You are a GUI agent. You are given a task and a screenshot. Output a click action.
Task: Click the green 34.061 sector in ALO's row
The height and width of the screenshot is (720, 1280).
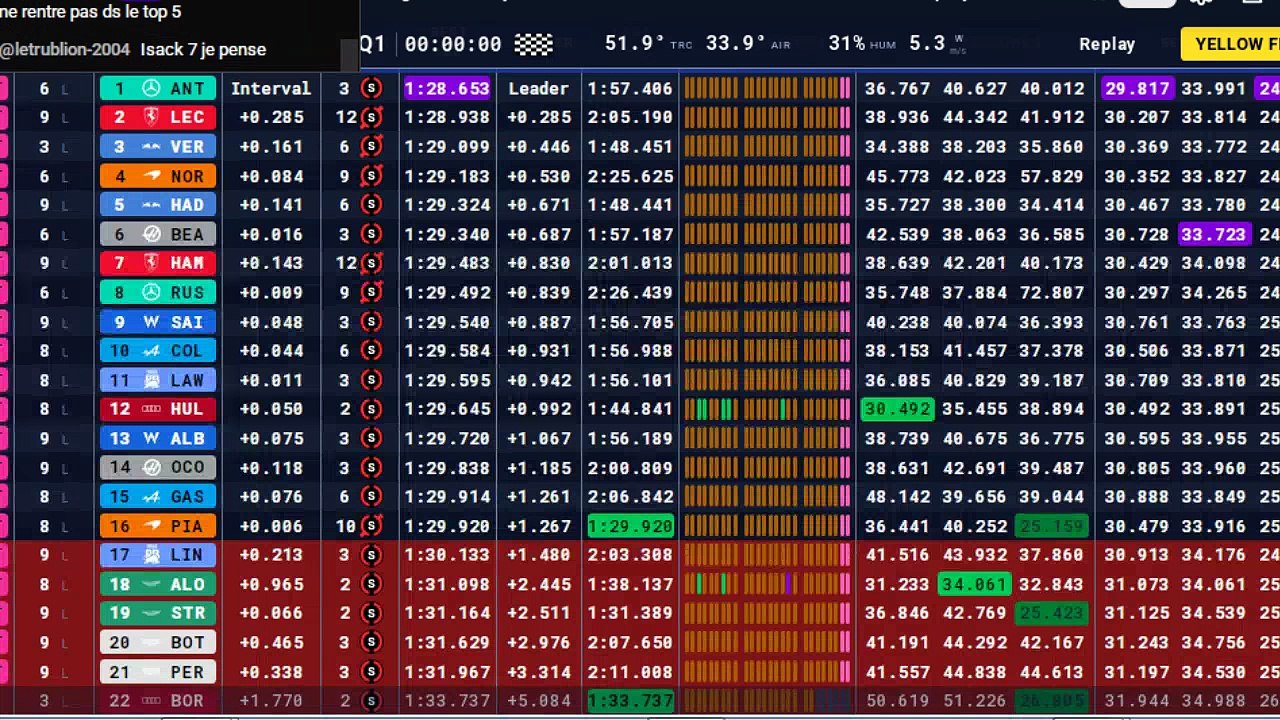[x=974, y=585]
